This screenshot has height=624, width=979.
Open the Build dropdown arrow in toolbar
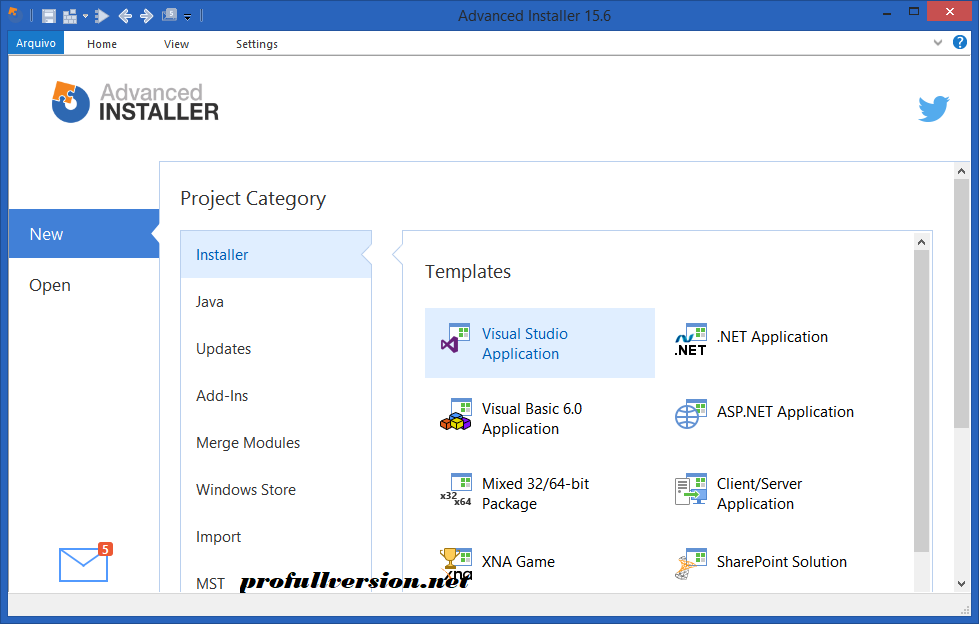point(85,15)
